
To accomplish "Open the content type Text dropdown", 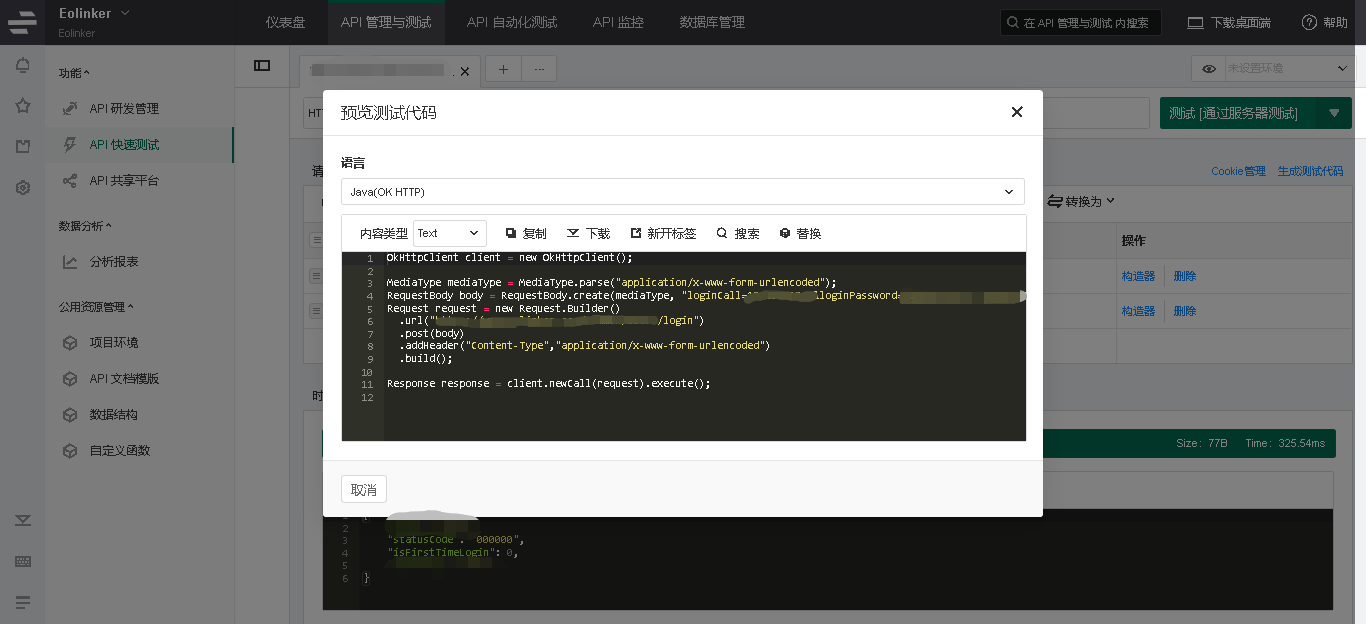I will (x=449, y=233).
